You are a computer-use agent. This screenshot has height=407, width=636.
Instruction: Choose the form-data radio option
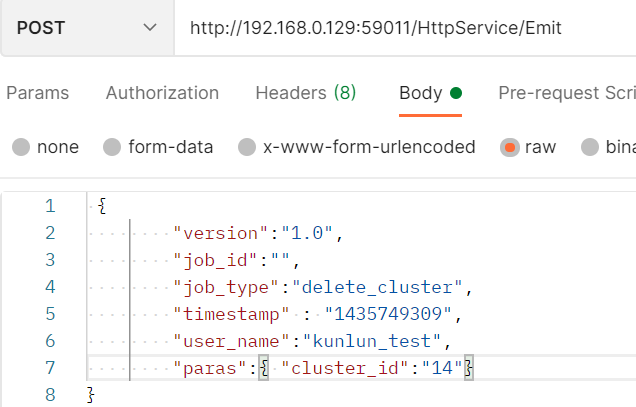(x=113, y=147)
